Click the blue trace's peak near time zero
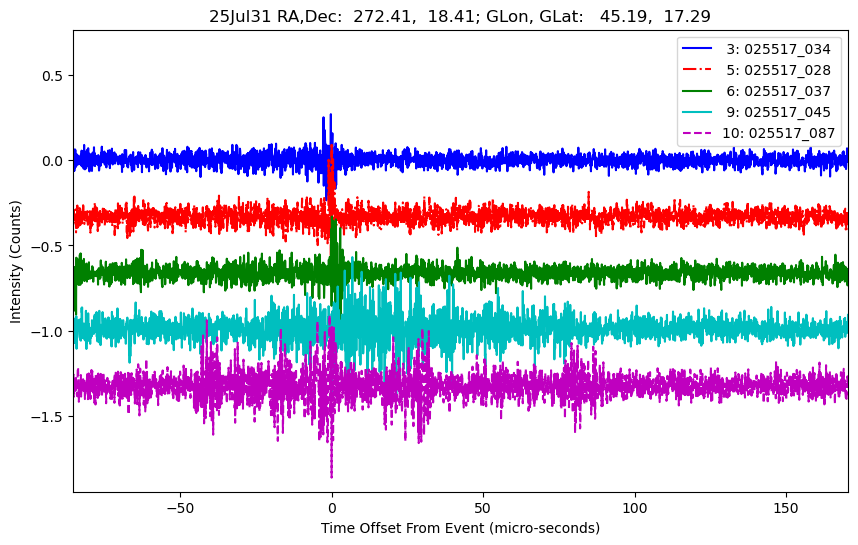This screenshot has height=545, width=858. [331, 116]
